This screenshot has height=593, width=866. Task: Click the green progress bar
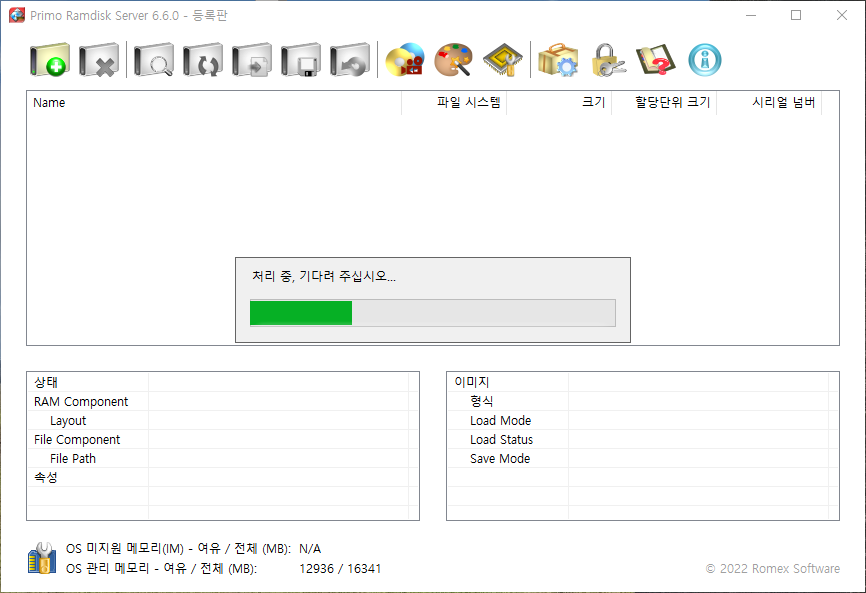(x=432, y=313)
